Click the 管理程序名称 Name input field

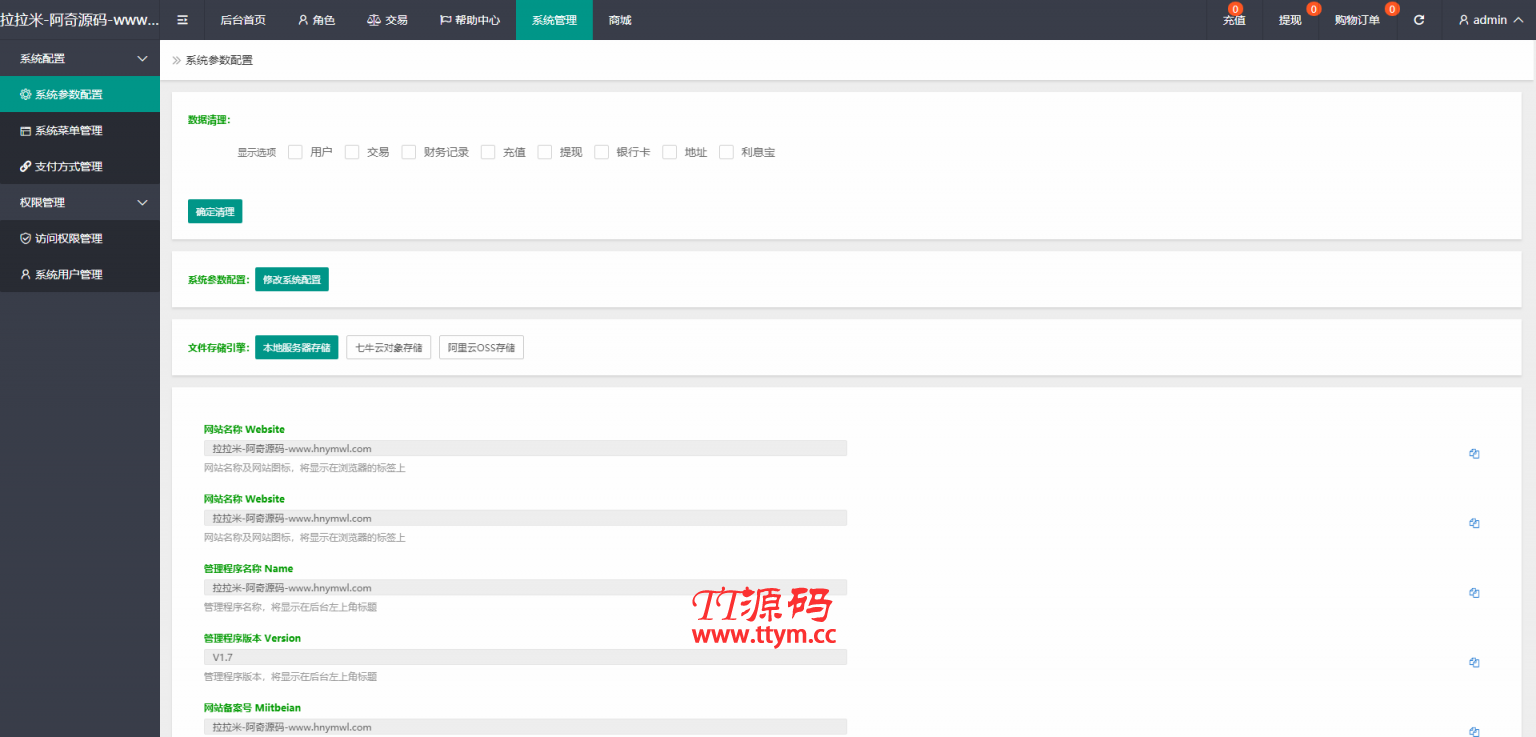point(525,588)
